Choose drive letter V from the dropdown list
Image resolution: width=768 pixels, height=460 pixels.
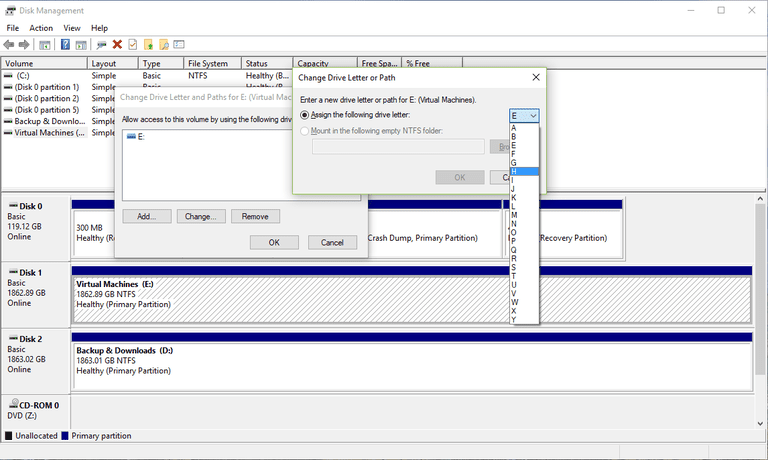524,293
